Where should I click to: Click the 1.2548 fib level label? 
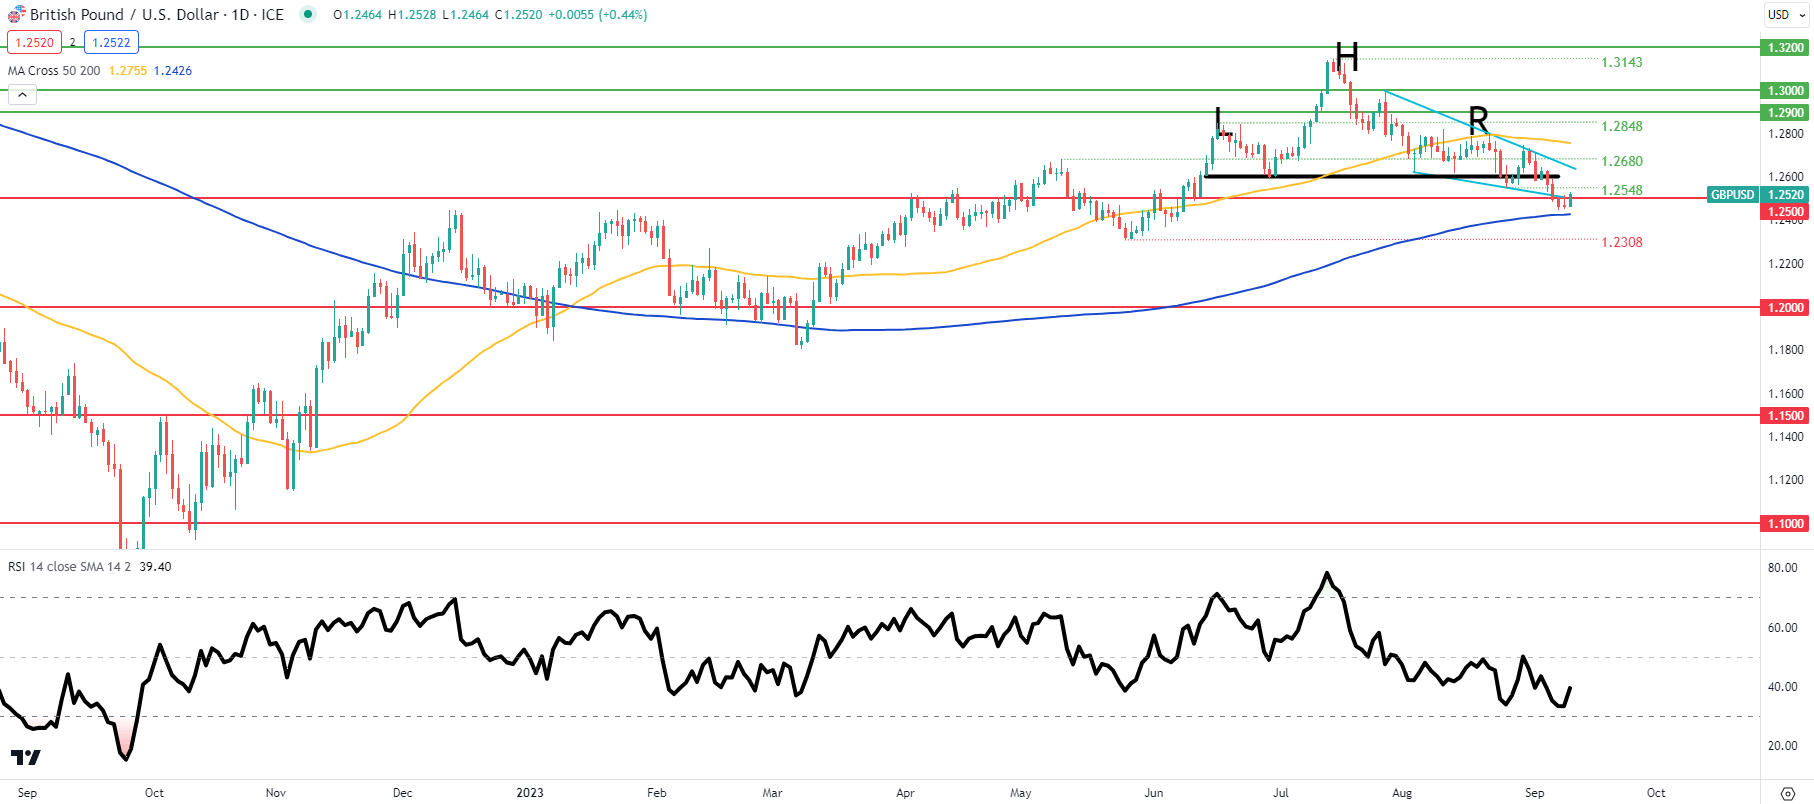point(1622,190)
